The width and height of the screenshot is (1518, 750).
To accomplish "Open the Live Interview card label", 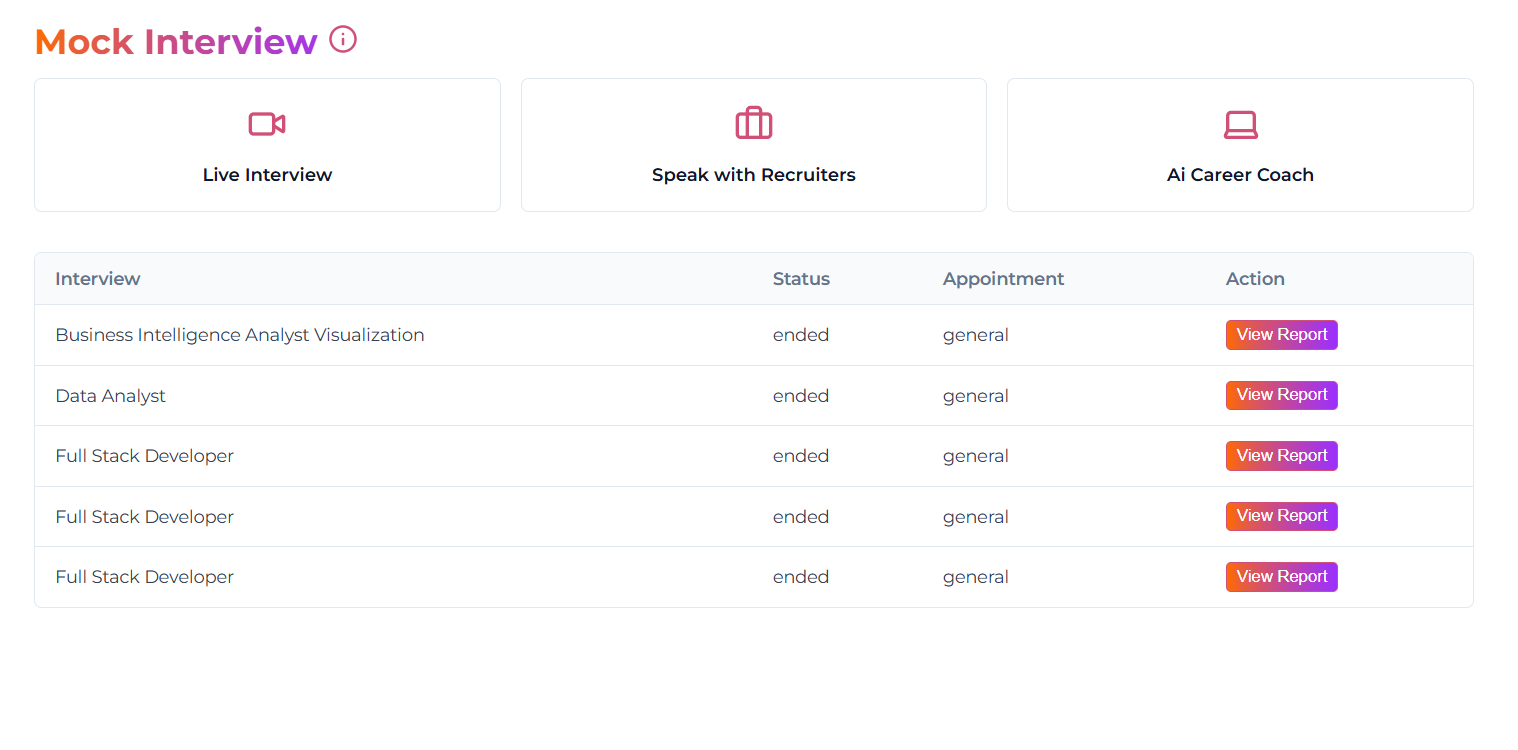I will point(267,175).
